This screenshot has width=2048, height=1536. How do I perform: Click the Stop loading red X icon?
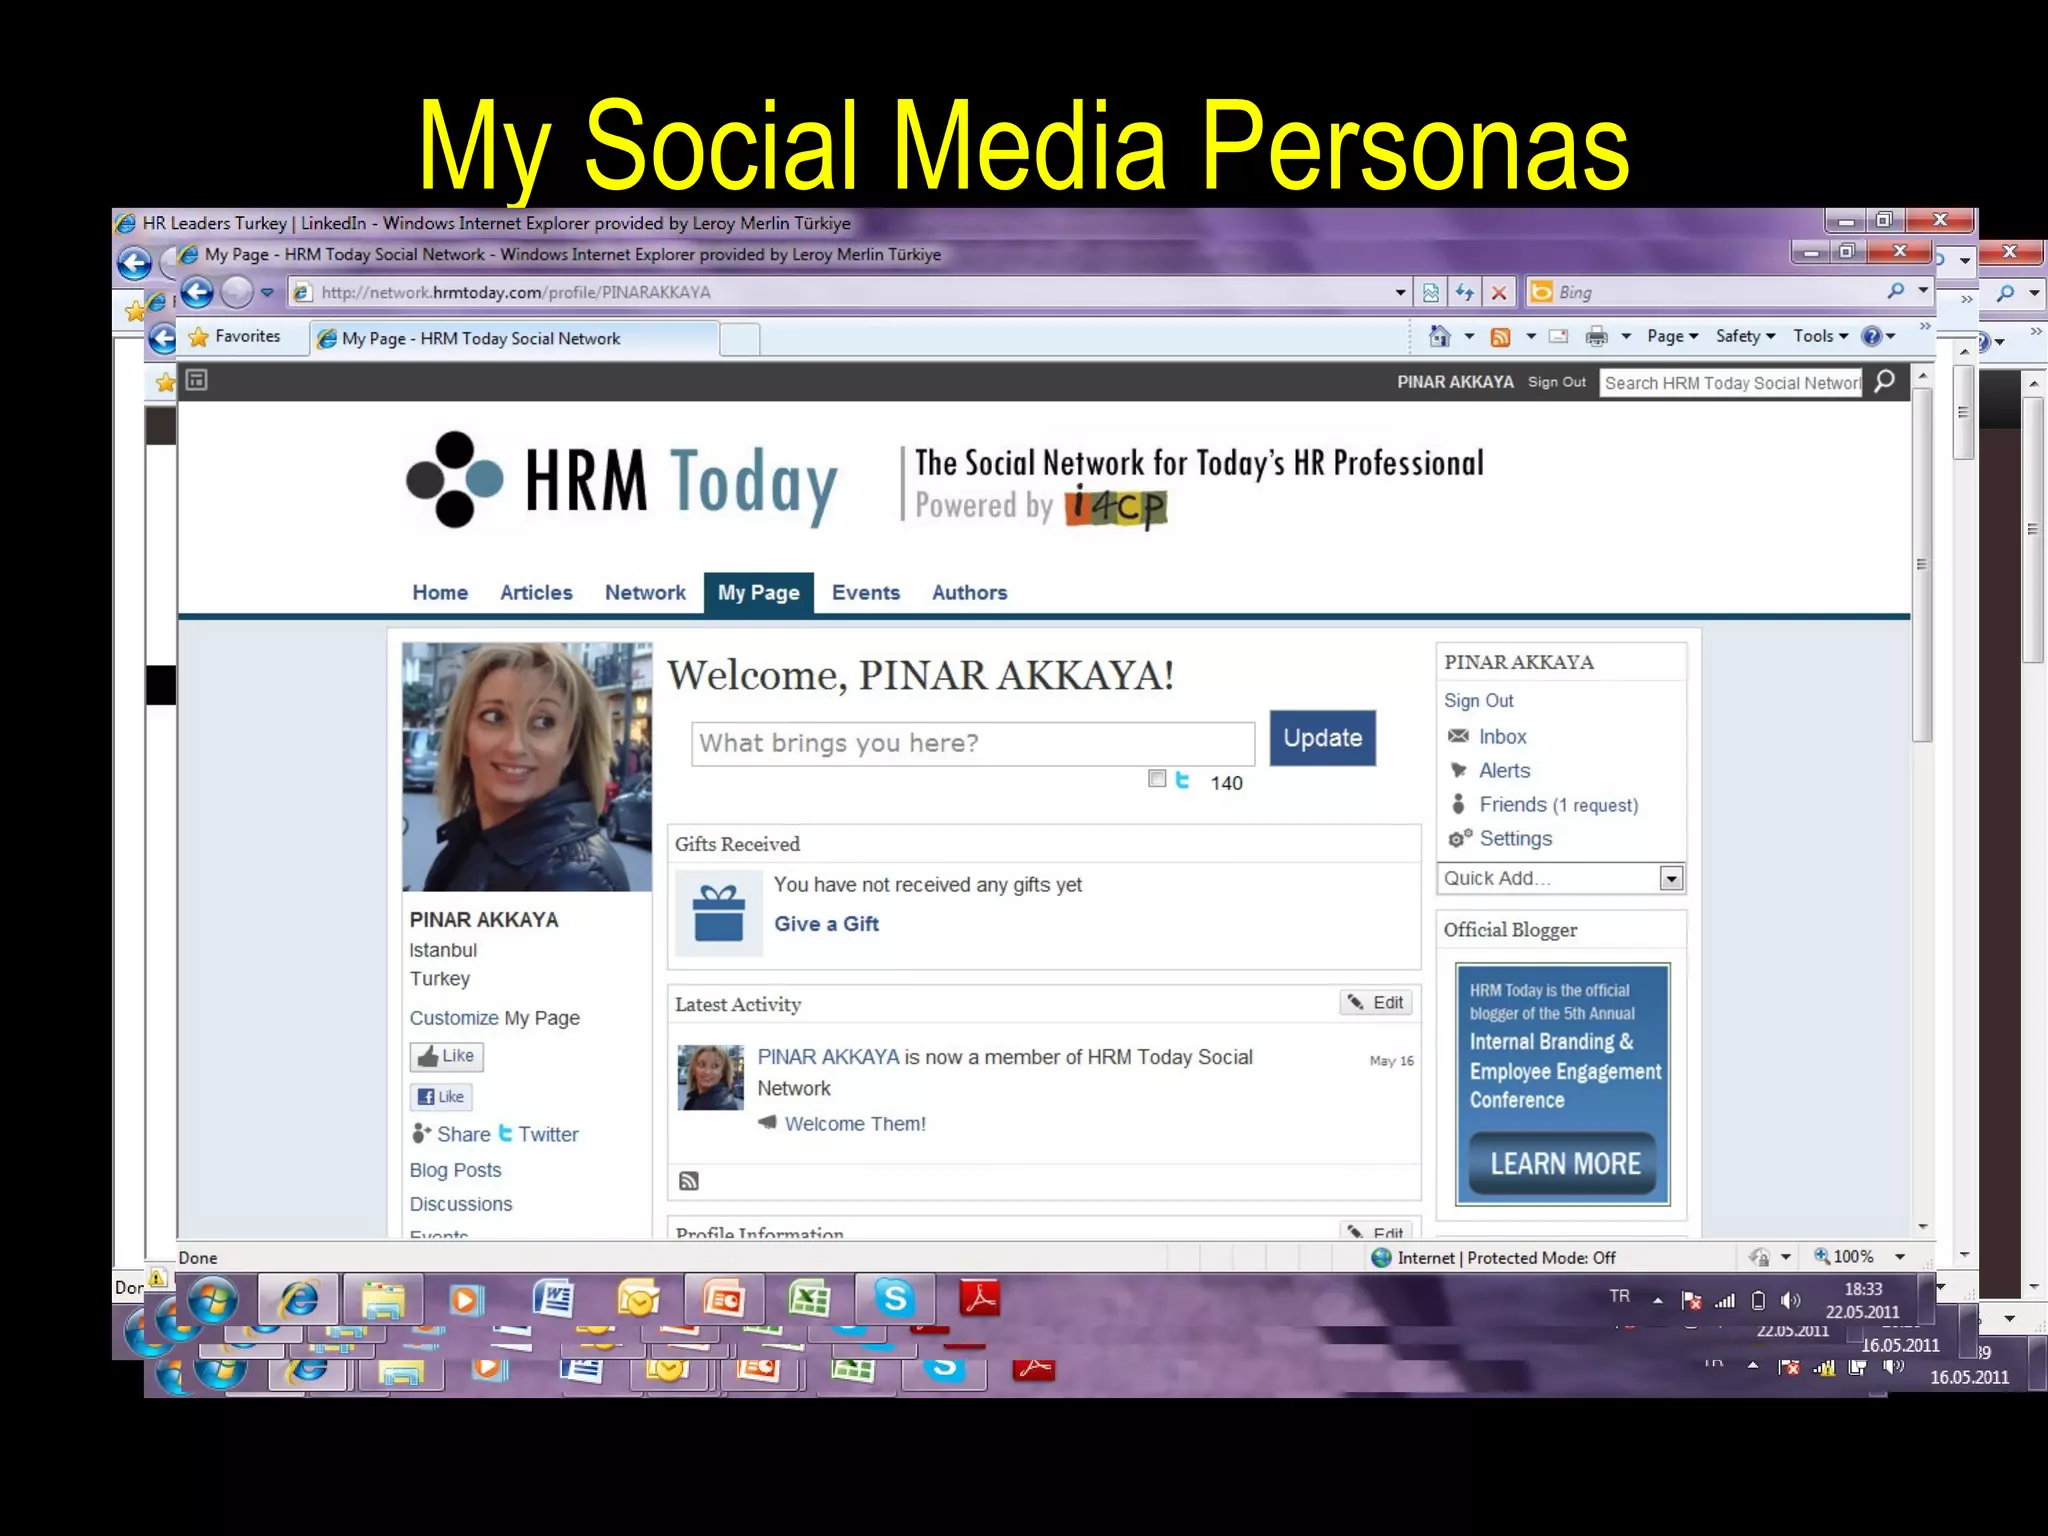point(1498,292)
